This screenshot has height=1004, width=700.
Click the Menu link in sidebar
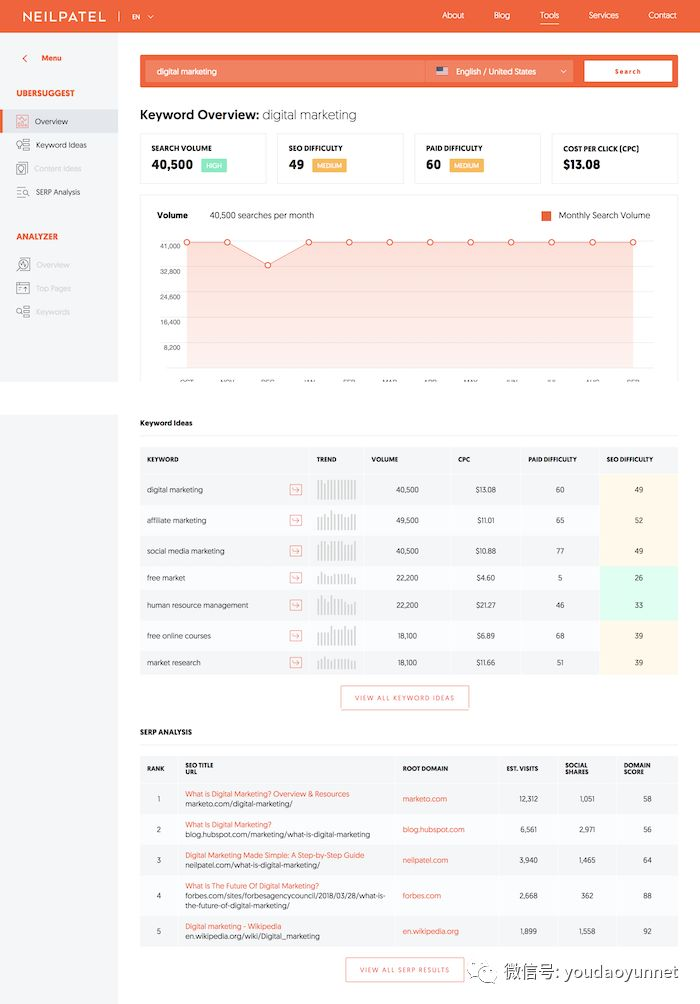(x=51, y=58)
